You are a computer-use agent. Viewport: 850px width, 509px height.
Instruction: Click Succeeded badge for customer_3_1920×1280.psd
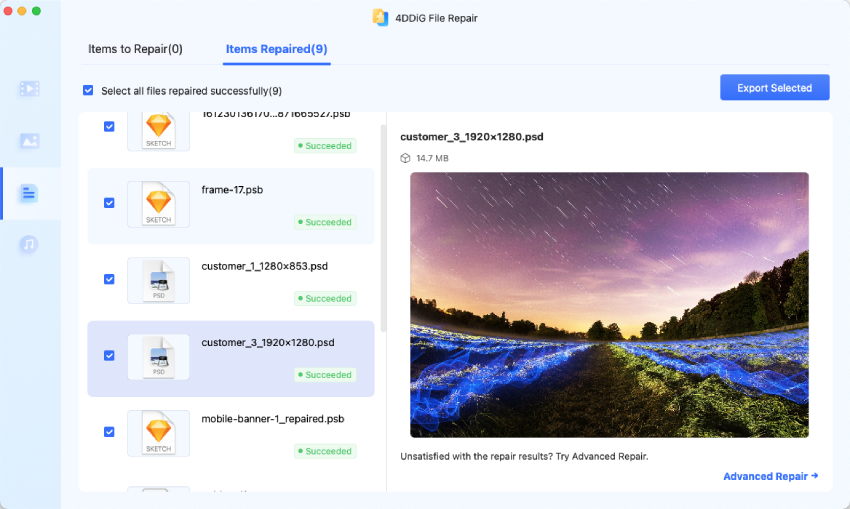point(325,375)
